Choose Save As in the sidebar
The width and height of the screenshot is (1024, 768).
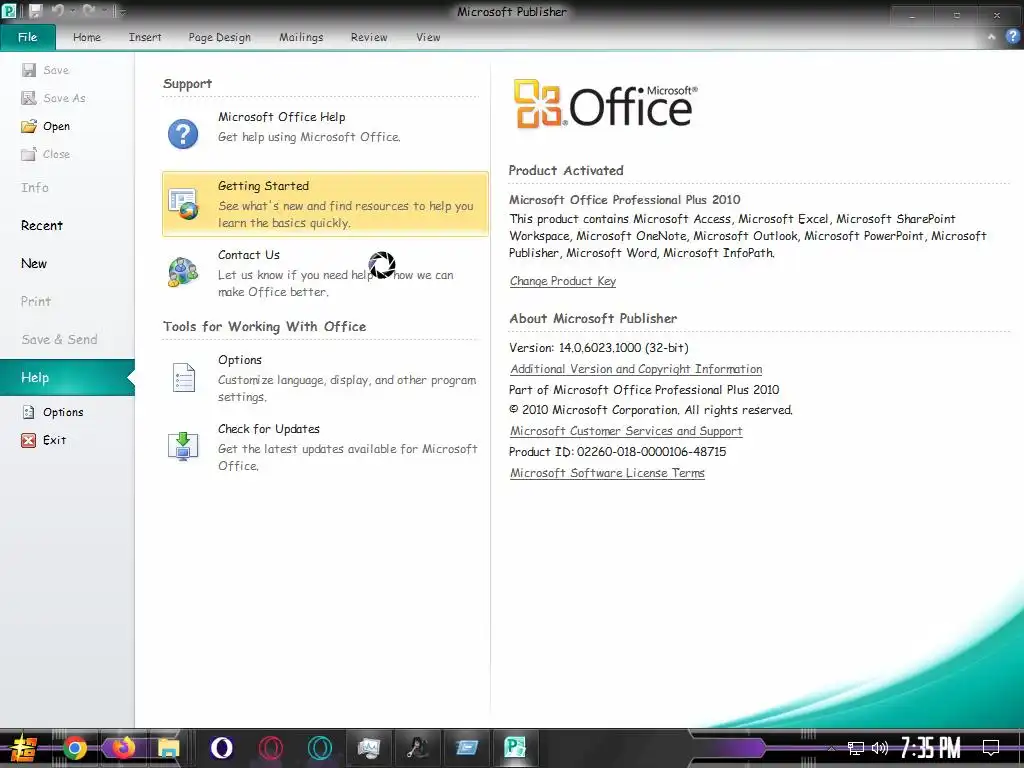click(54, 98)
